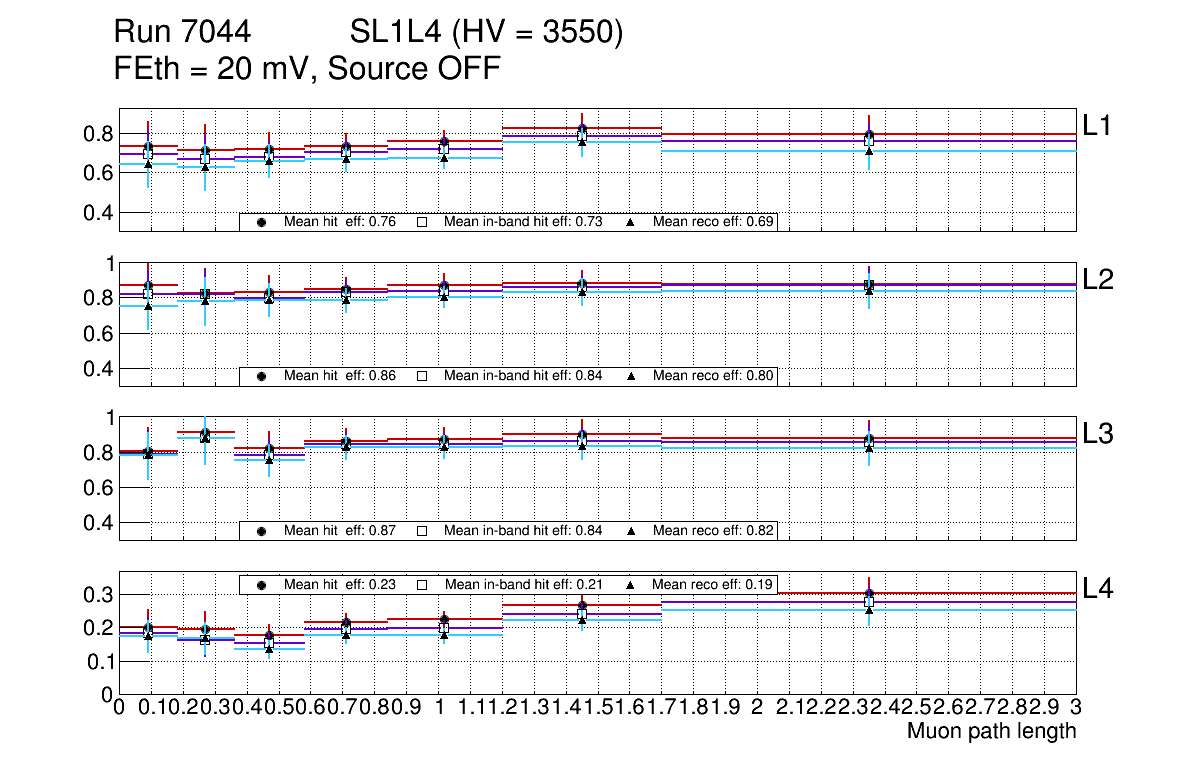Click the triangle legend marker in L2 panel
Image resolution: width=1196 pixels, height=772 pixels.
click(632, 377)
